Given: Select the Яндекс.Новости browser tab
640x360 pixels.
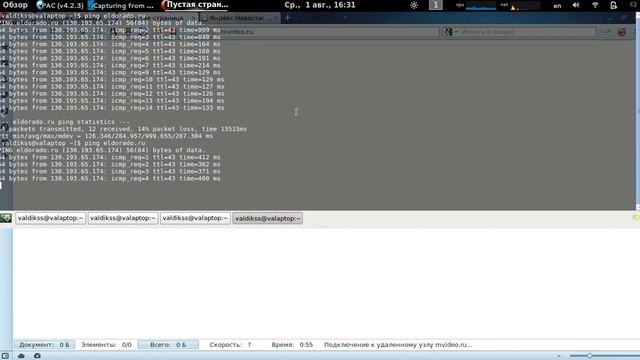Looking at the screenshot, I should 240,18.
